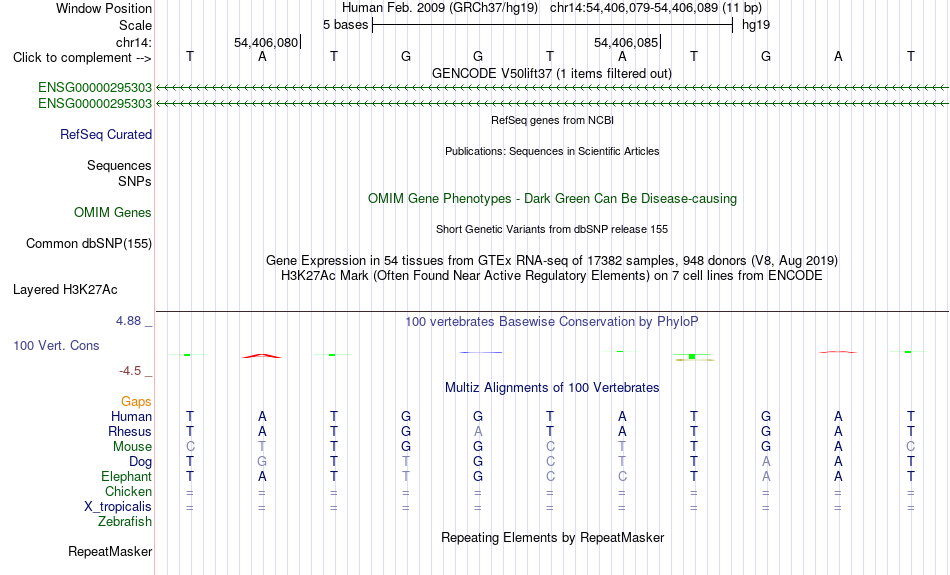This screenshot has height=575, width=950.
Task: Open RepeatMasker track label
Action: coord(110,551)
